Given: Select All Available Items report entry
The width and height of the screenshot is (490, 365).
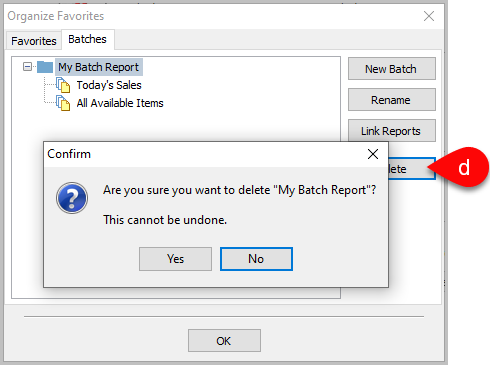Looking at the screenshot, I should coord(120,103).
